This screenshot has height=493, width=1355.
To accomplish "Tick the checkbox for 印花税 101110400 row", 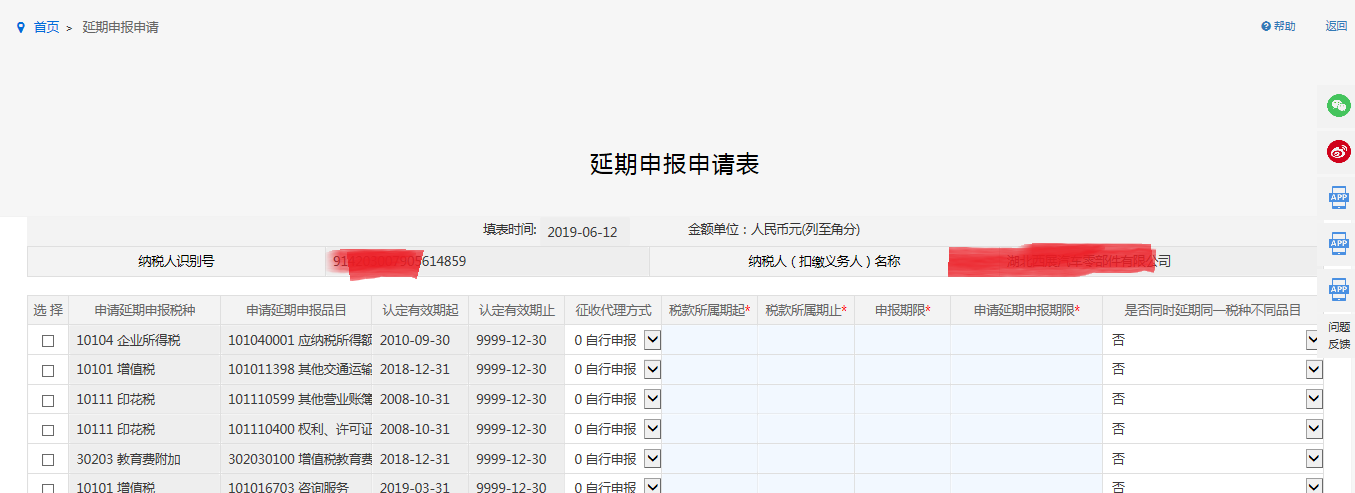I will pyautogui.click(x=47, y=431).
